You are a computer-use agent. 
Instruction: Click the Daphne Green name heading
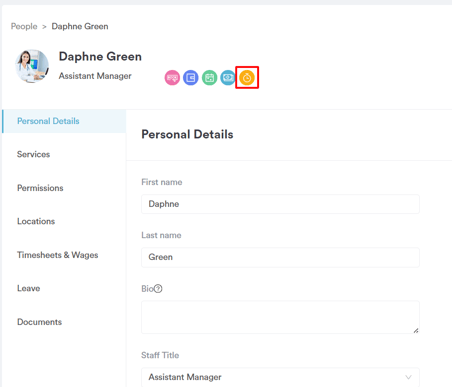click(x=100, y=57)
